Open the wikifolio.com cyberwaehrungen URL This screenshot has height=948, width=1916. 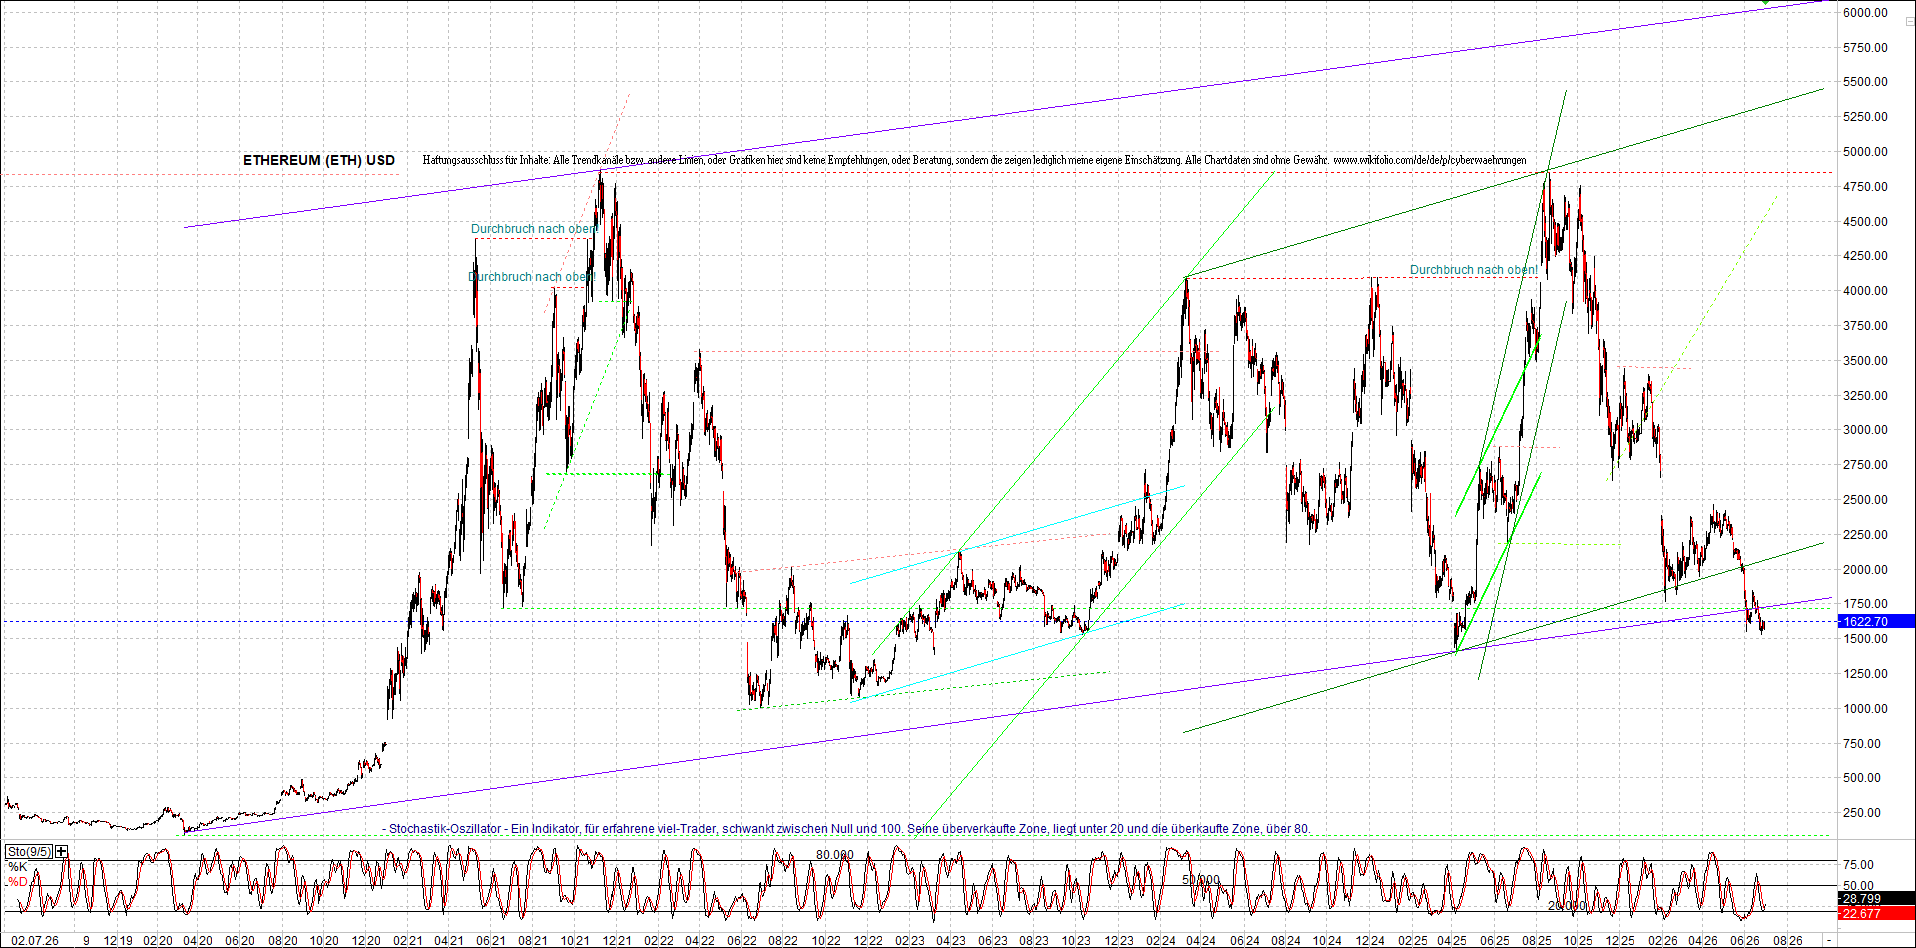point(1430,160)
